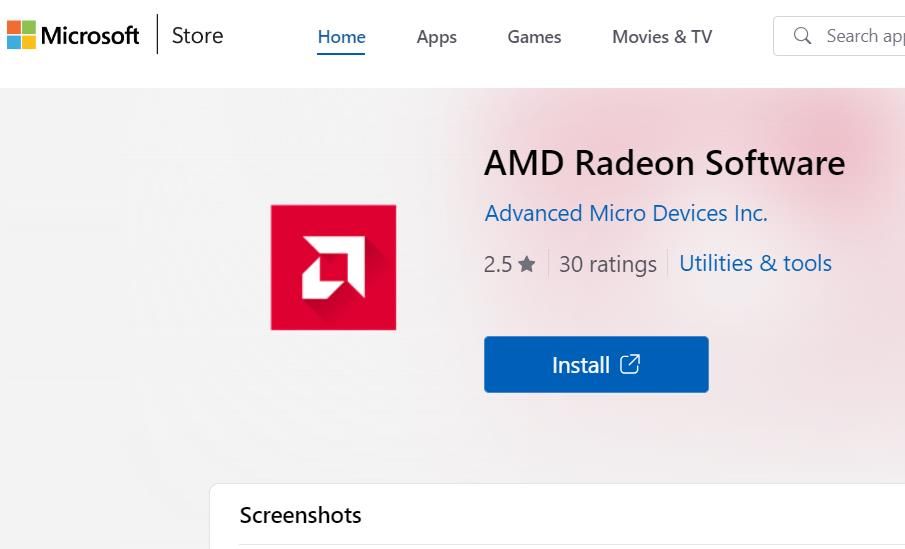Viewport: 905px width, 549px height.
Task: Click the 2.5 rating number
Action: pyautogui.click(x=497, y=264)
